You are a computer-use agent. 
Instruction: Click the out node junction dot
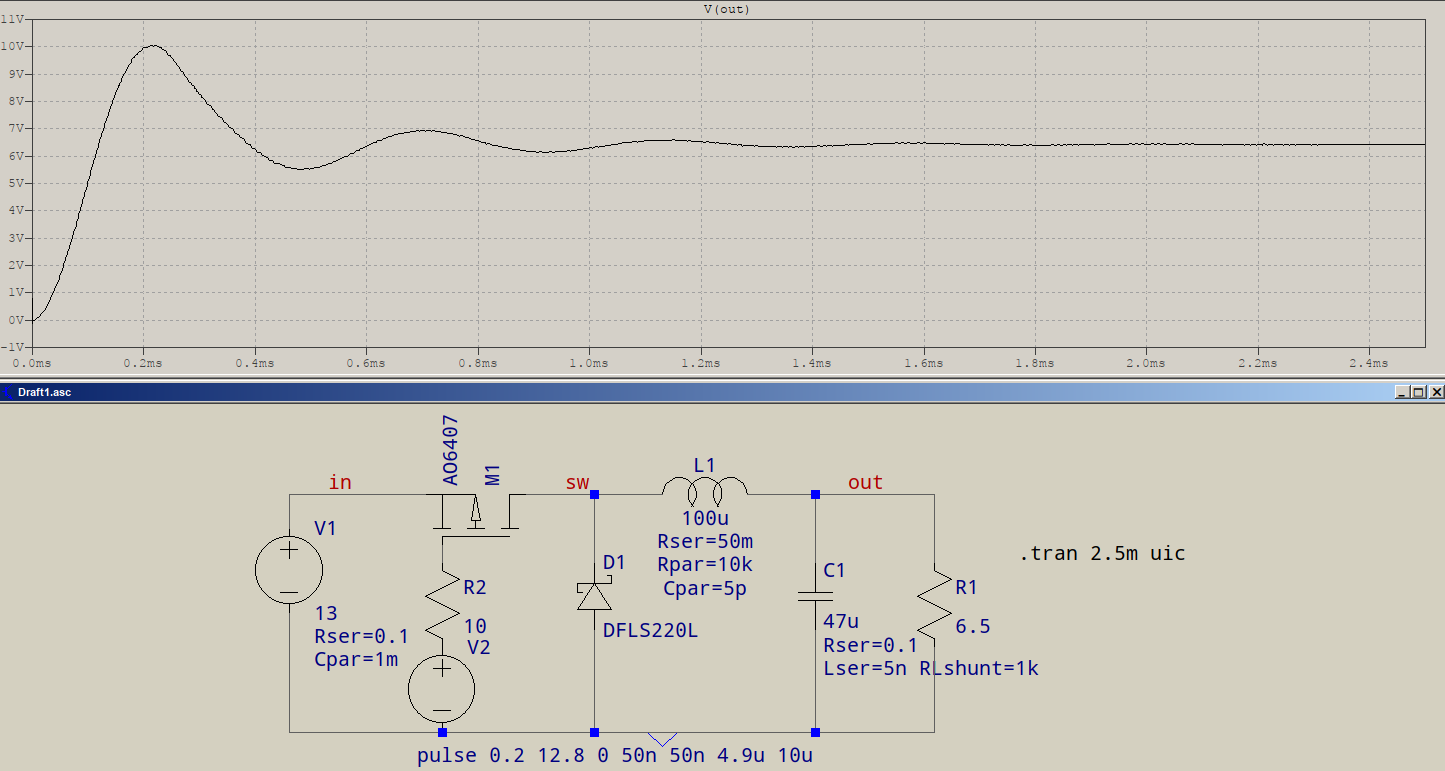point(815,494)
